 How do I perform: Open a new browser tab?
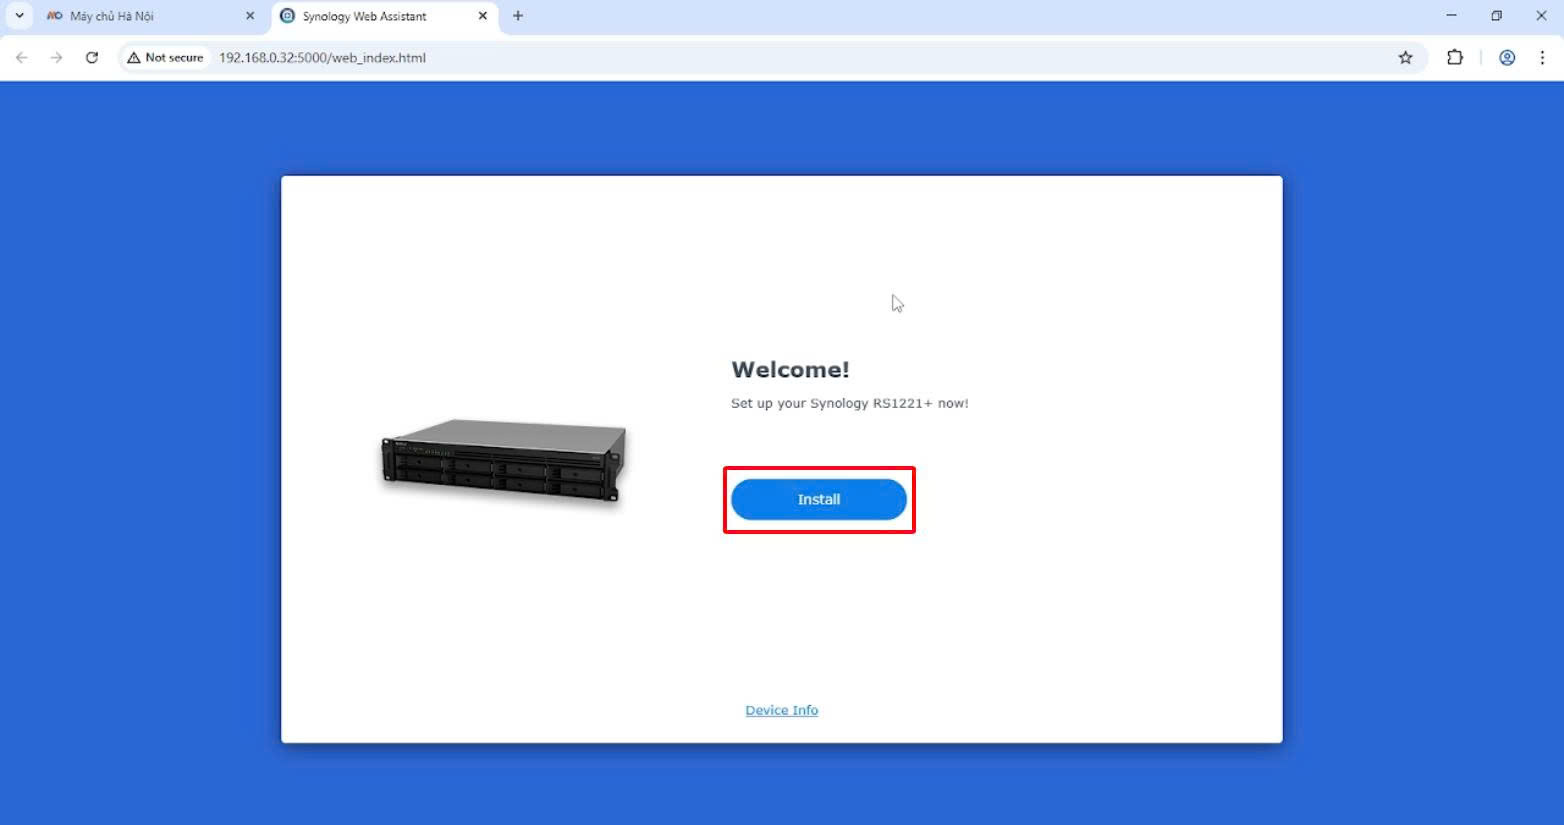click(518, 16)
